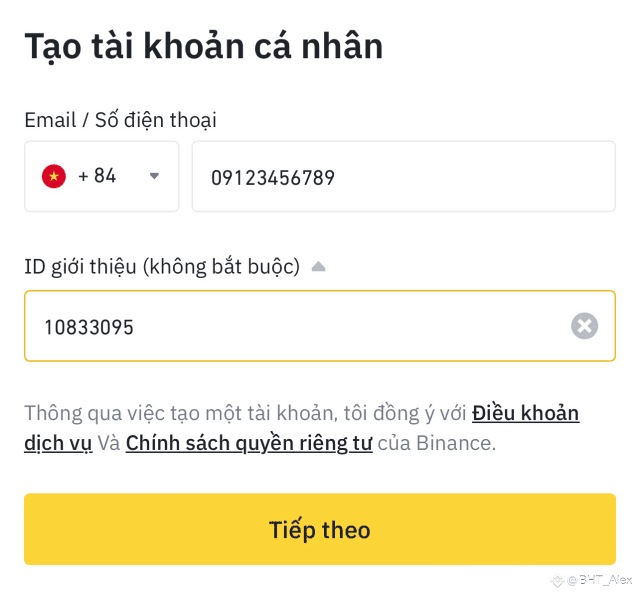The height and width of the screenshot is (597, 640).
Task: Collapse the ID giới thiệu section arrow
Action: click(318, 267)
